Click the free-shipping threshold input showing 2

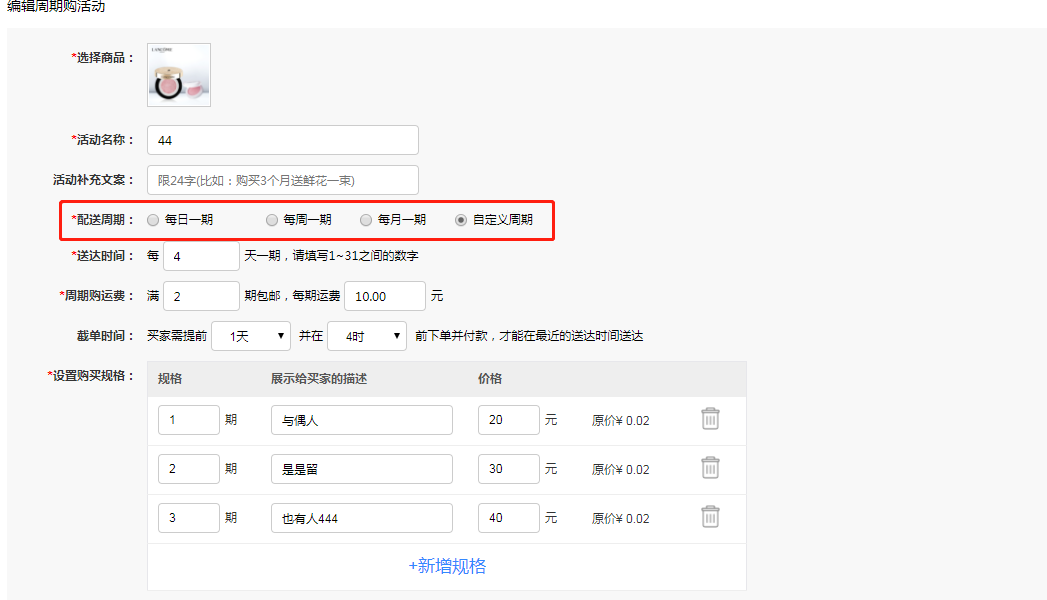pyautogui.click(x=200, y=296)
